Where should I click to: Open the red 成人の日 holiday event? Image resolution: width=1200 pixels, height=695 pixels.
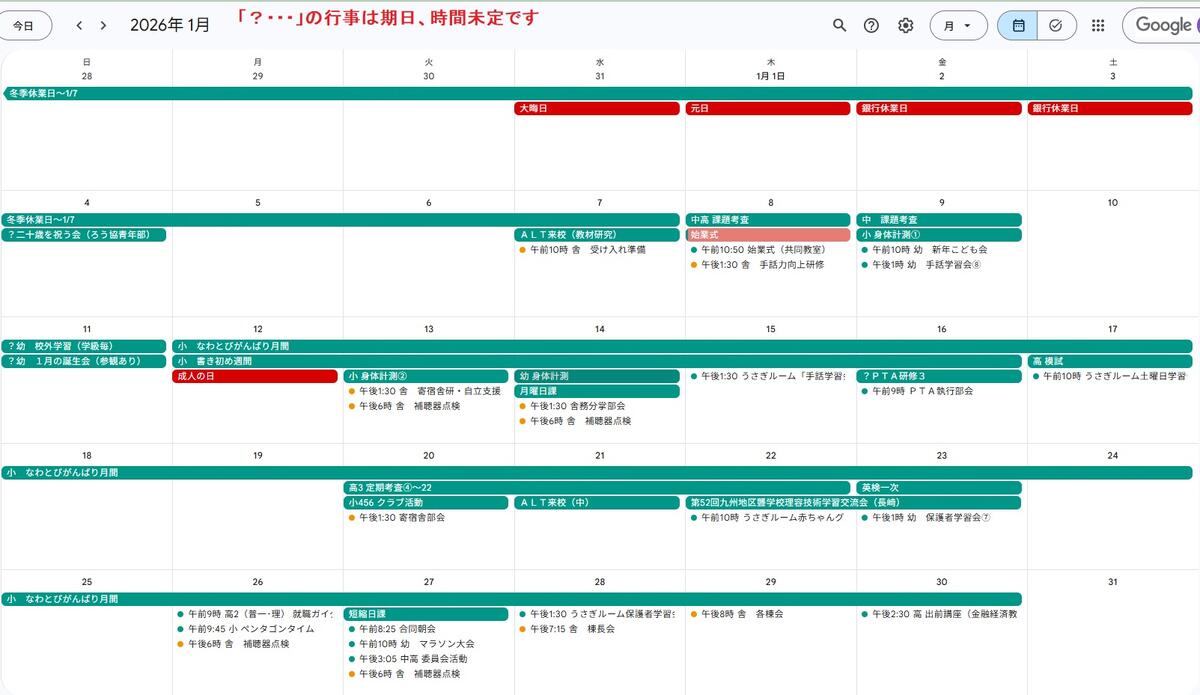[255, 376]
